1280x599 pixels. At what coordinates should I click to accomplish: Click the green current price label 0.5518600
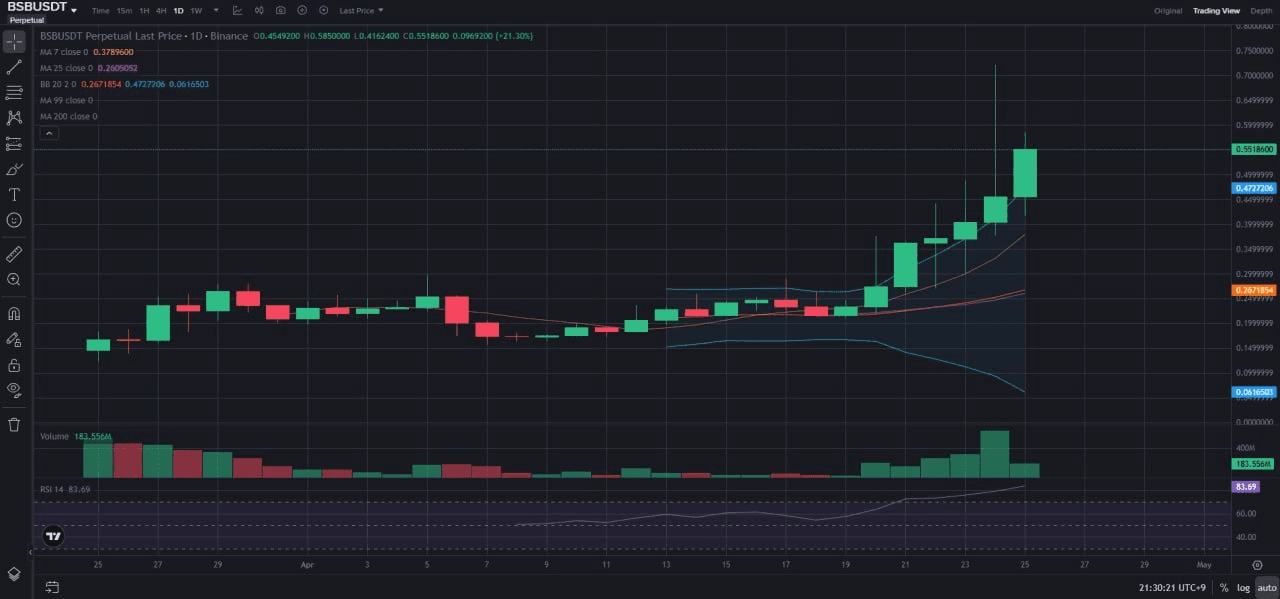1255,149
